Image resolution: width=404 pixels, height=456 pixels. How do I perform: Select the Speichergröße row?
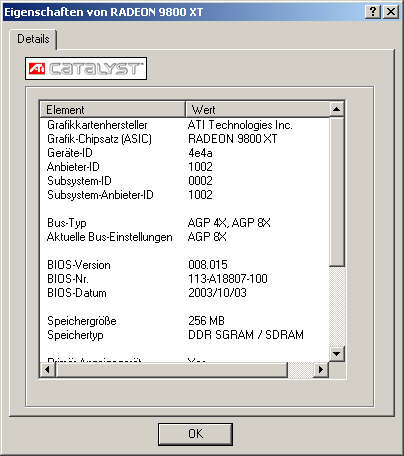point(184,321)
